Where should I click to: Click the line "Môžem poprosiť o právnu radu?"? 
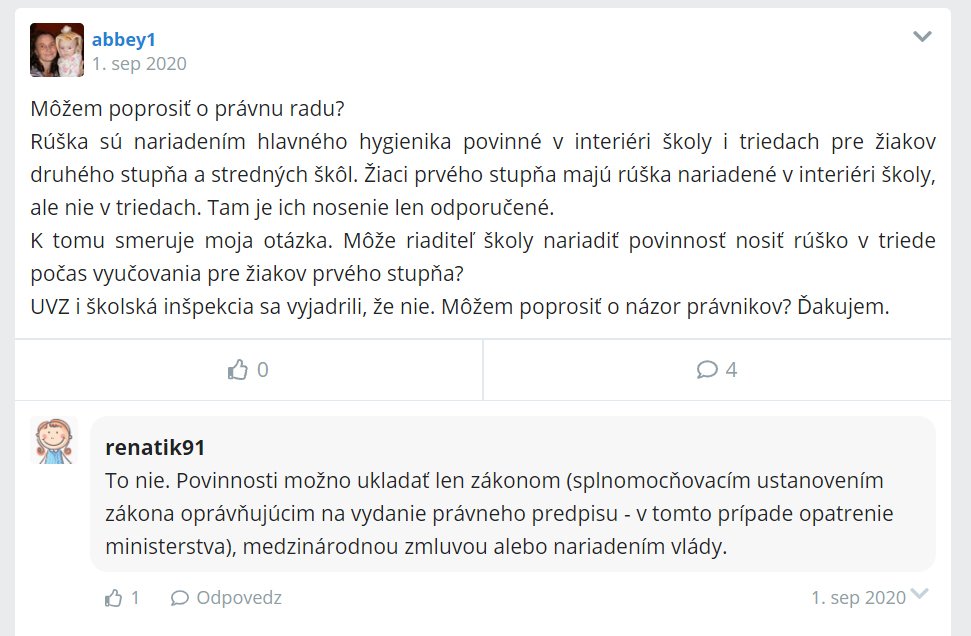(x=194, y=107)
